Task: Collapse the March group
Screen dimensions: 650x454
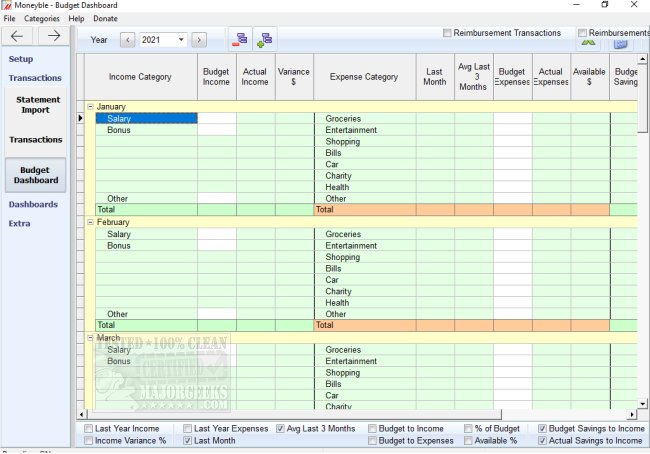Action: pos(90,338)
